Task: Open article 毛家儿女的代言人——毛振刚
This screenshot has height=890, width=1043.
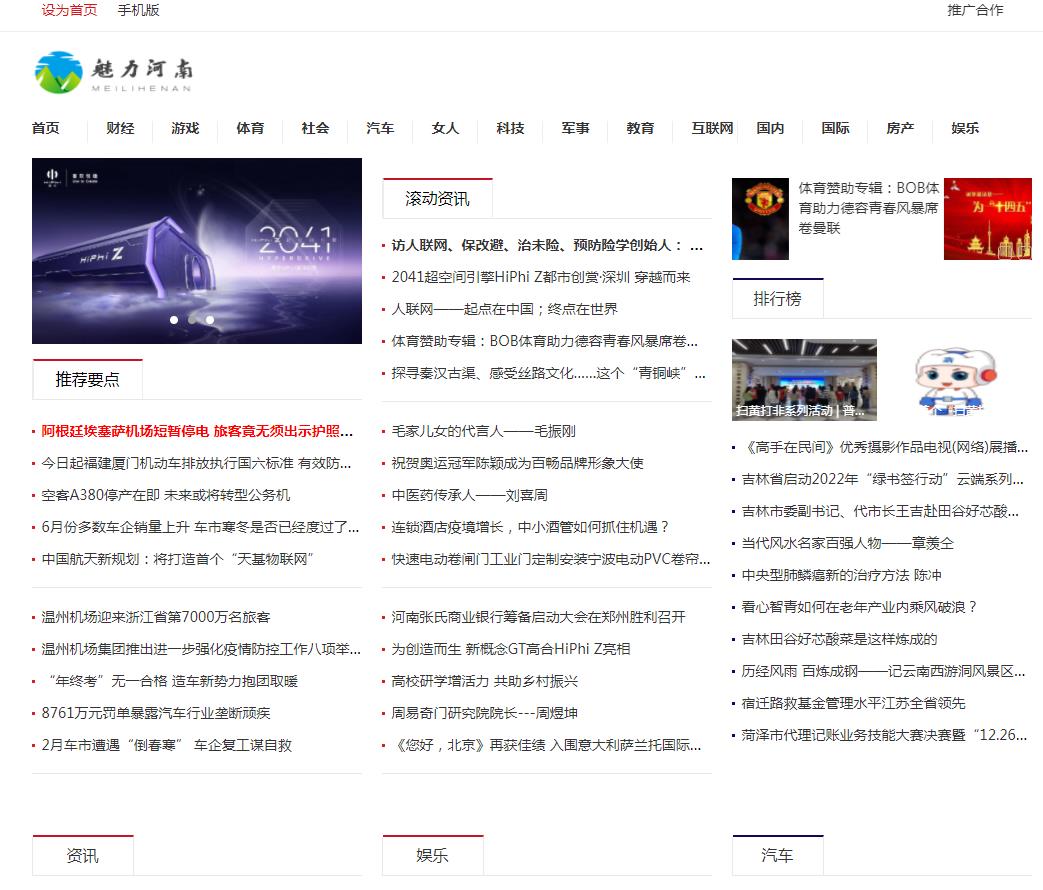Action: (484, 431)
